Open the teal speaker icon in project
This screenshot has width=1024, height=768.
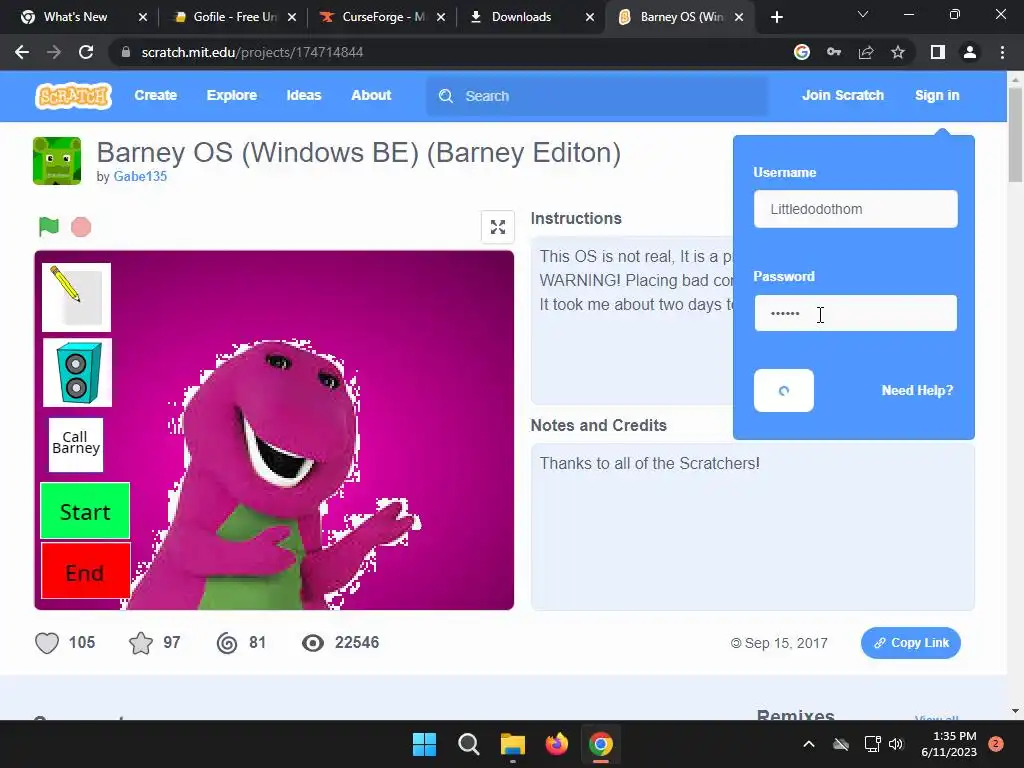pyautogui.click(x=77, y=373)
